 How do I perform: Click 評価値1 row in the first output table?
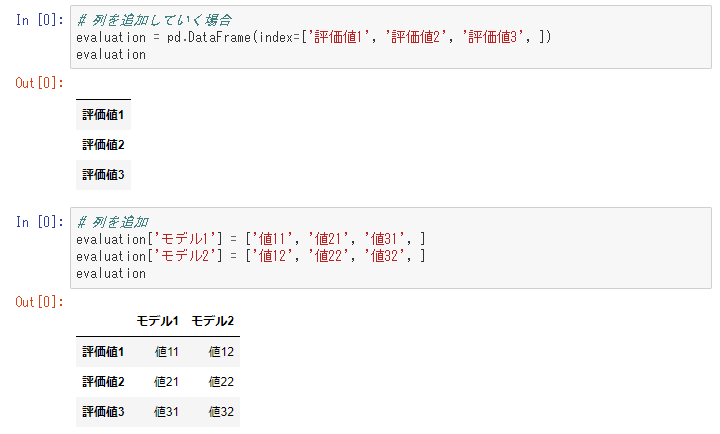(x=103, y=115)
